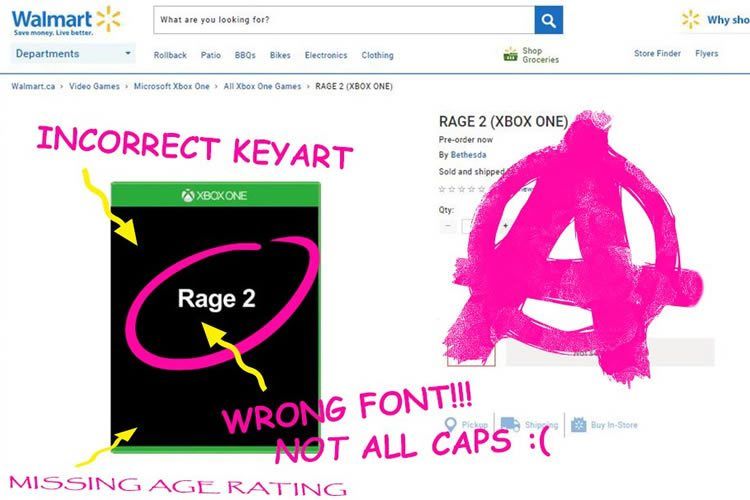Go to All Xbox One Games breadcrumb
This screenshot has width=750, height=500.
(263, 86)
